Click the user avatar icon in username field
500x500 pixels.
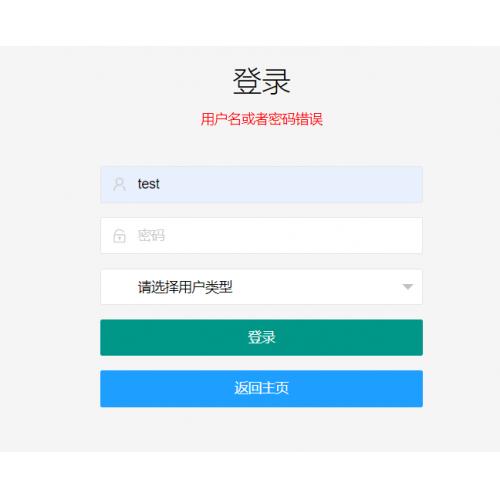(119, 184)
